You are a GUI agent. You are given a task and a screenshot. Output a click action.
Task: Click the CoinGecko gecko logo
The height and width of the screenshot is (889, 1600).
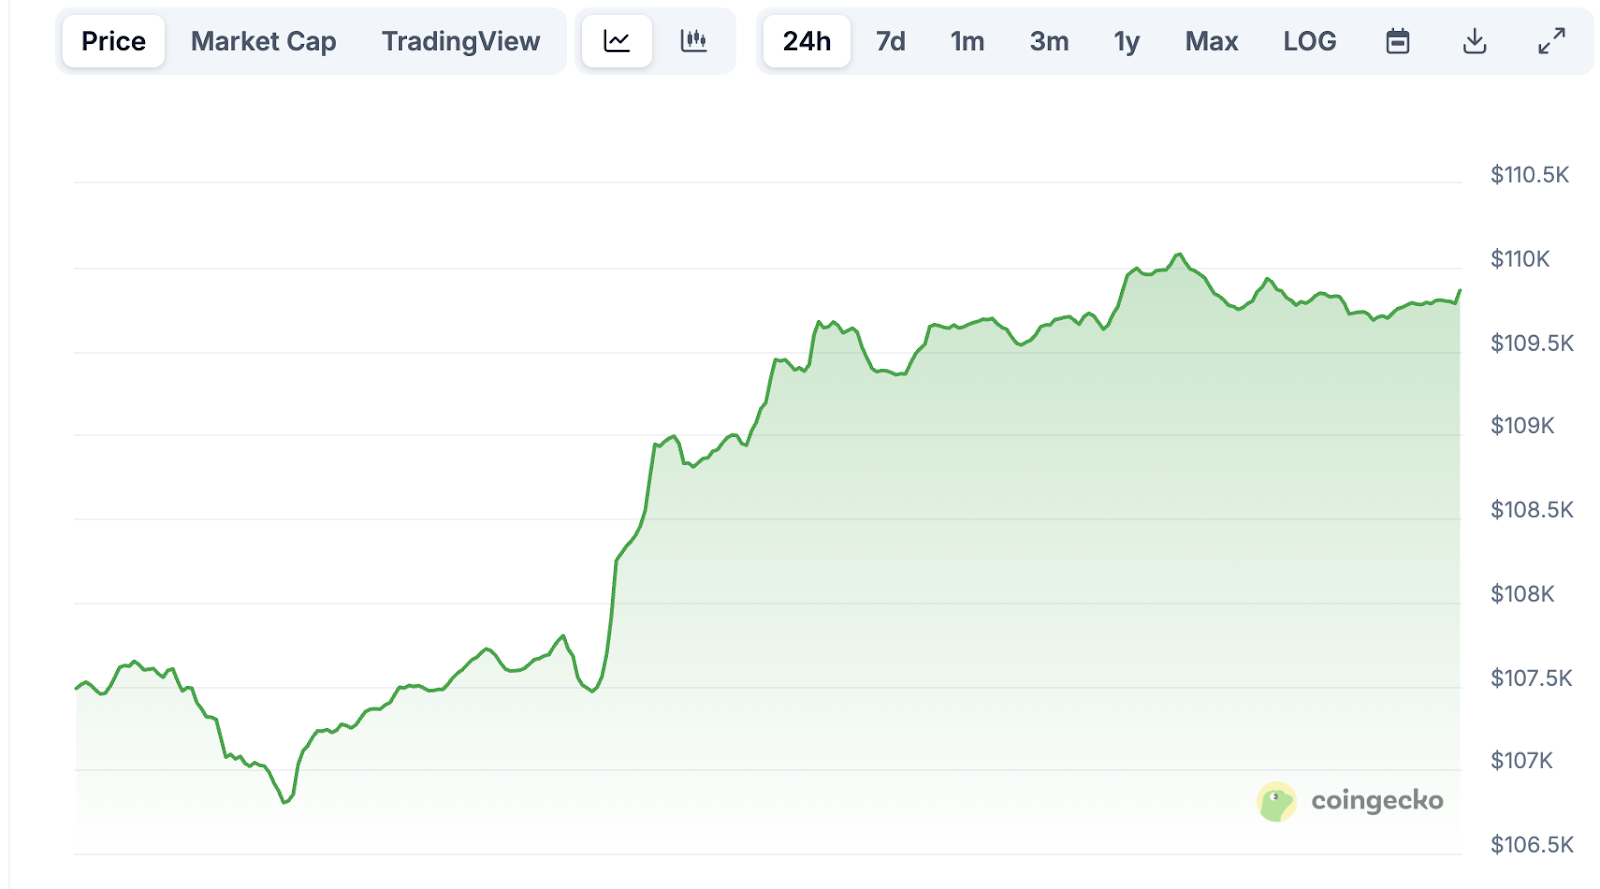1276,801
